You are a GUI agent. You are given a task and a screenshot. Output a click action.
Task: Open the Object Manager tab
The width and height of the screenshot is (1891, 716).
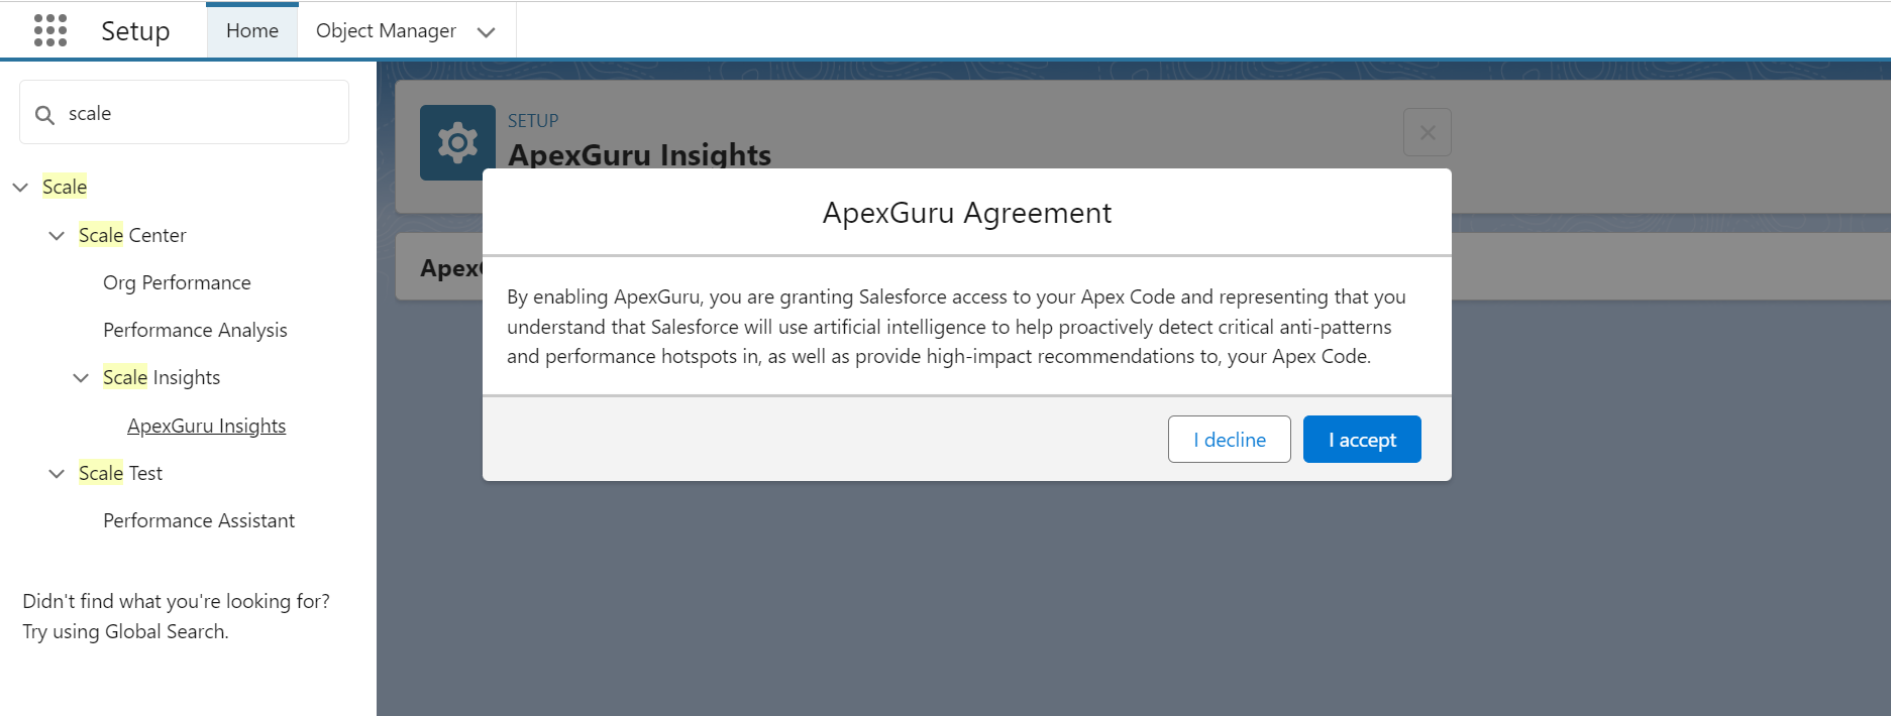coord(386,31)
